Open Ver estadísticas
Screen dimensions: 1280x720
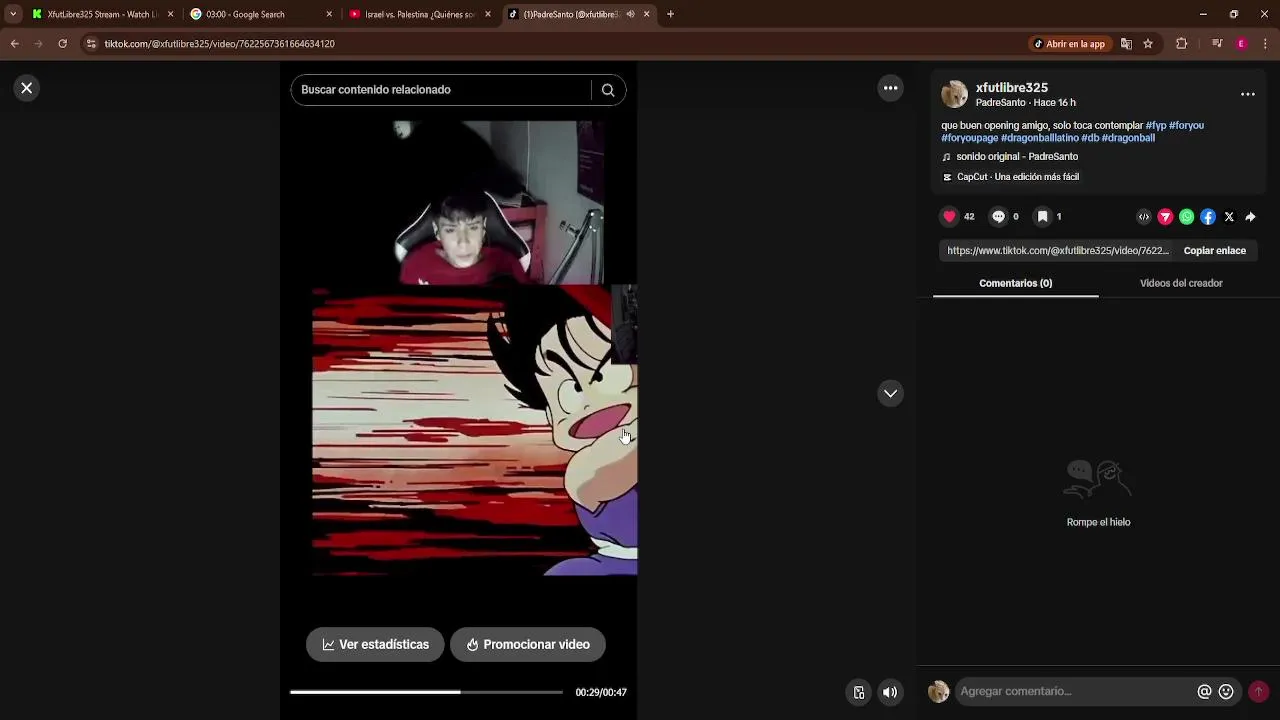[375, 645]
